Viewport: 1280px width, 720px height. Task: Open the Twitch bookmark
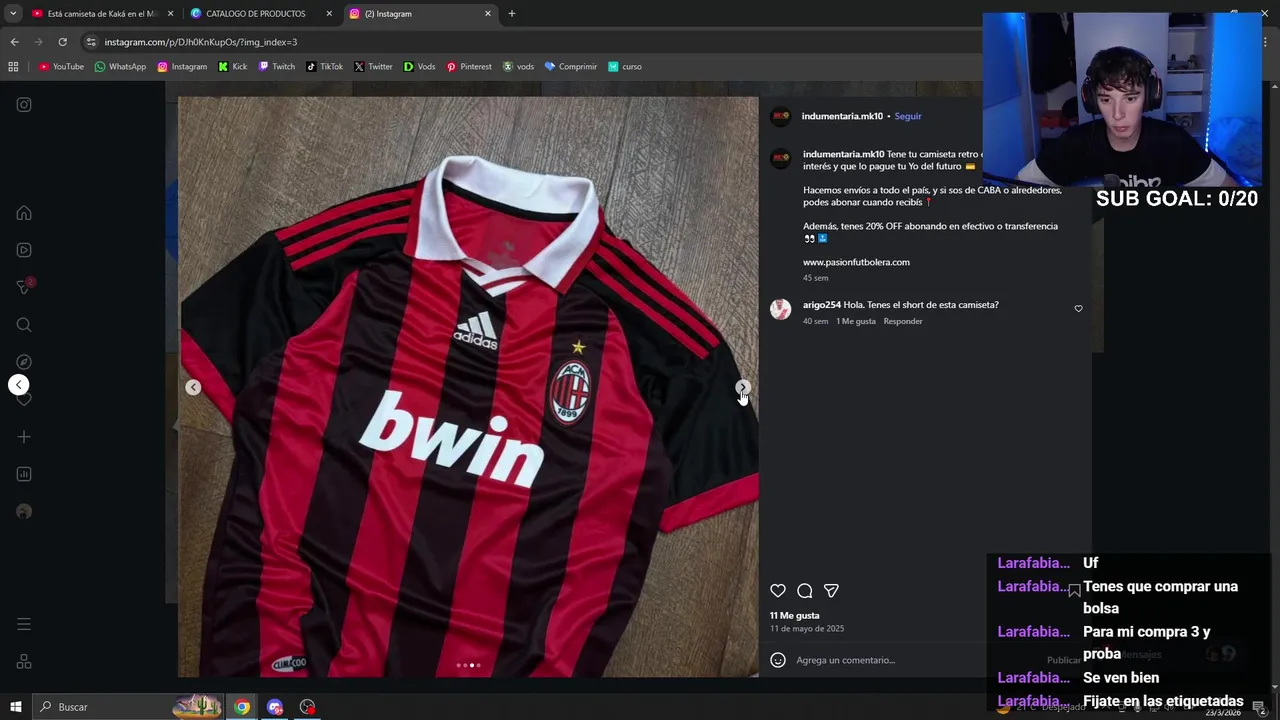pyautogui.click(x=277, y=67)
